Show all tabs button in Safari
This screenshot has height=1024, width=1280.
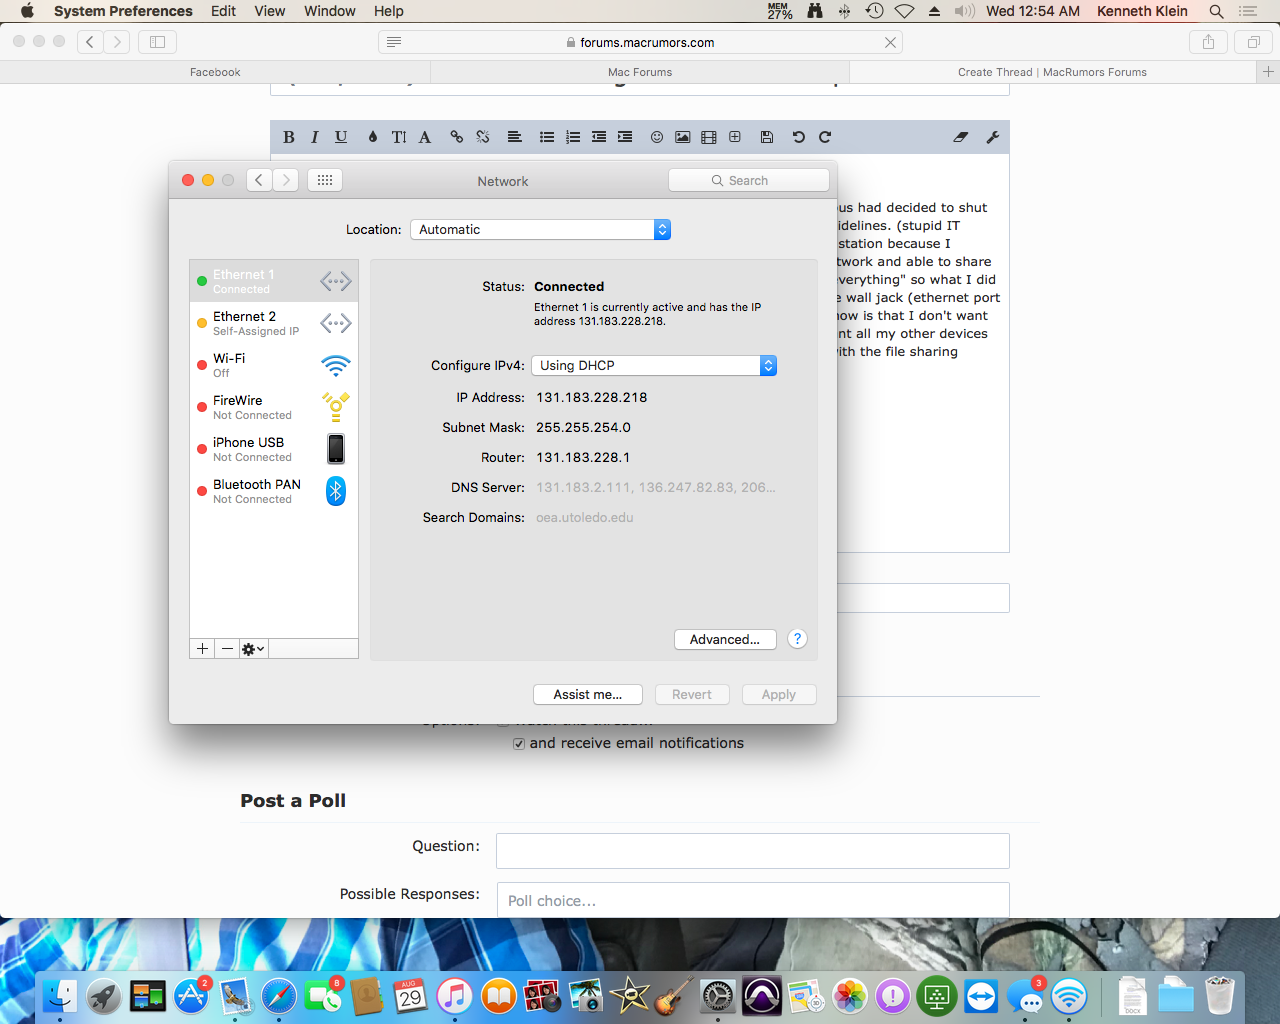point(1253,42)
